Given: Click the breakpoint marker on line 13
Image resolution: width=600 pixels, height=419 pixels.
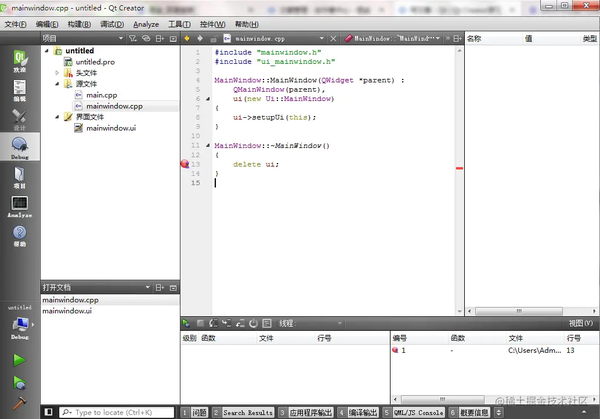Looking at the screenshot, I should coord(185,164).
